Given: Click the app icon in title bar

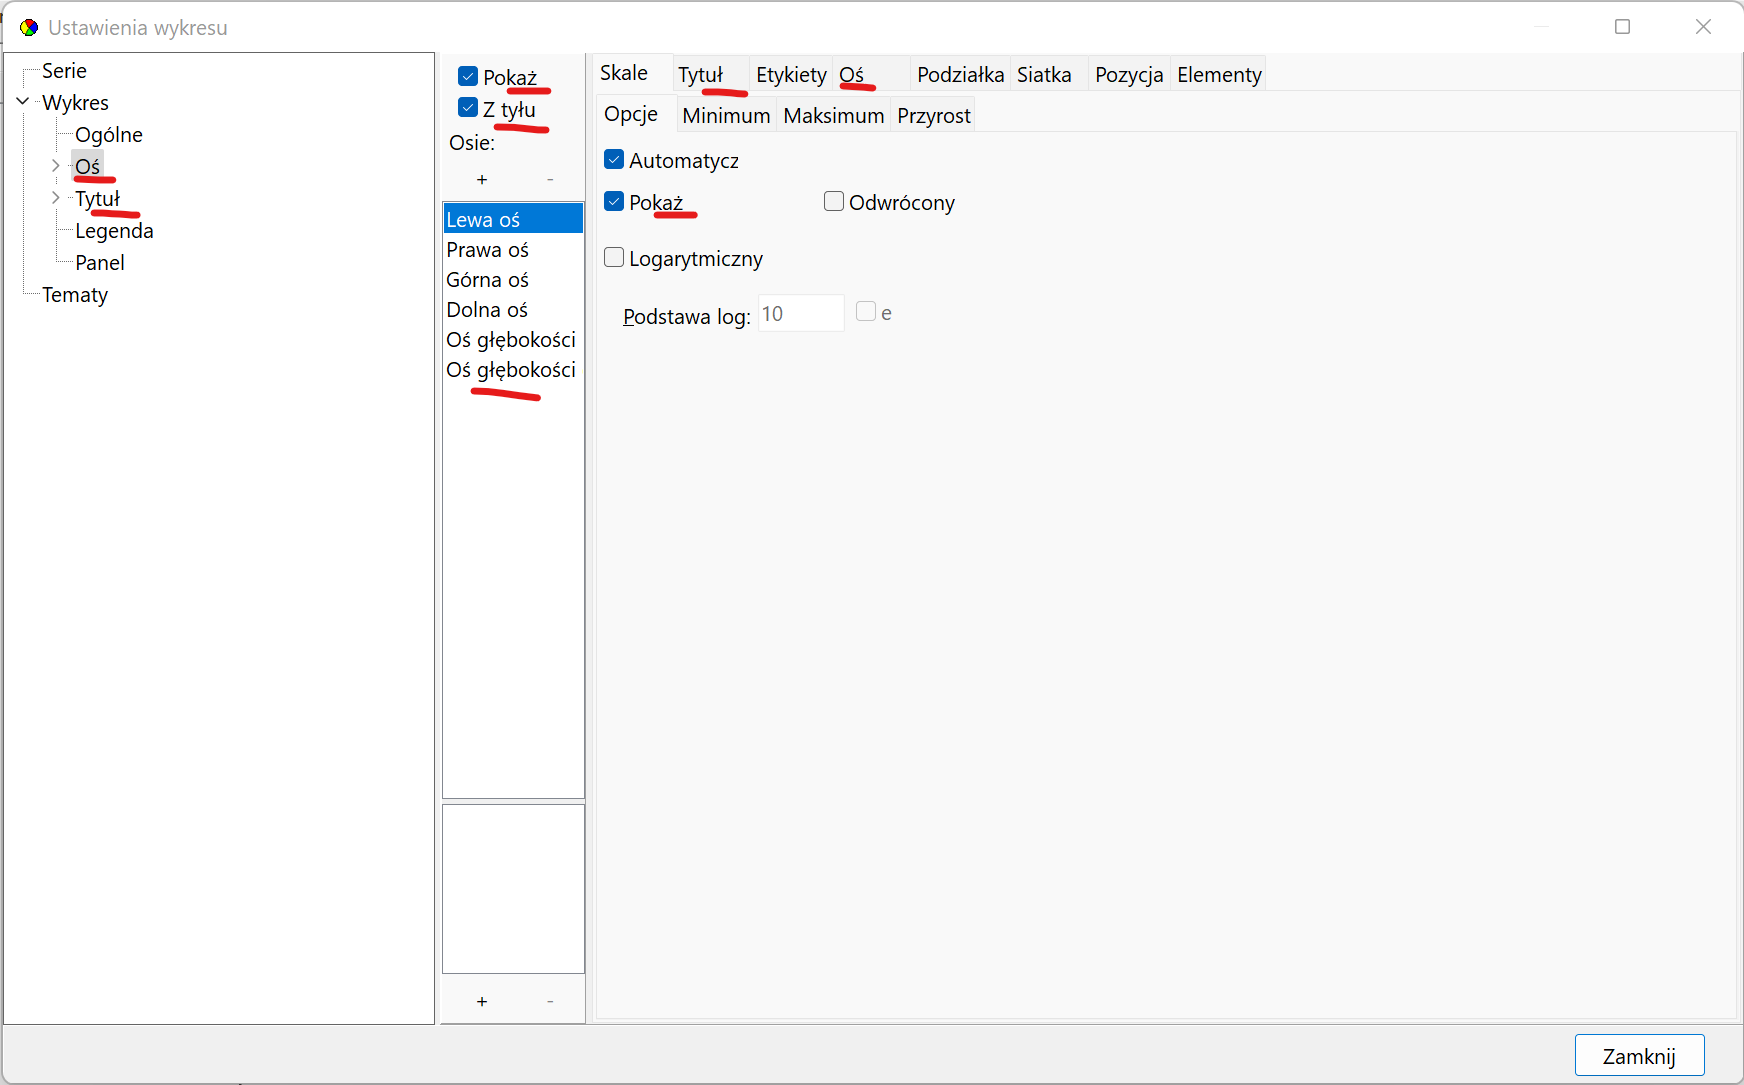Looking at the screenshot, I should (x=29, y=27).
